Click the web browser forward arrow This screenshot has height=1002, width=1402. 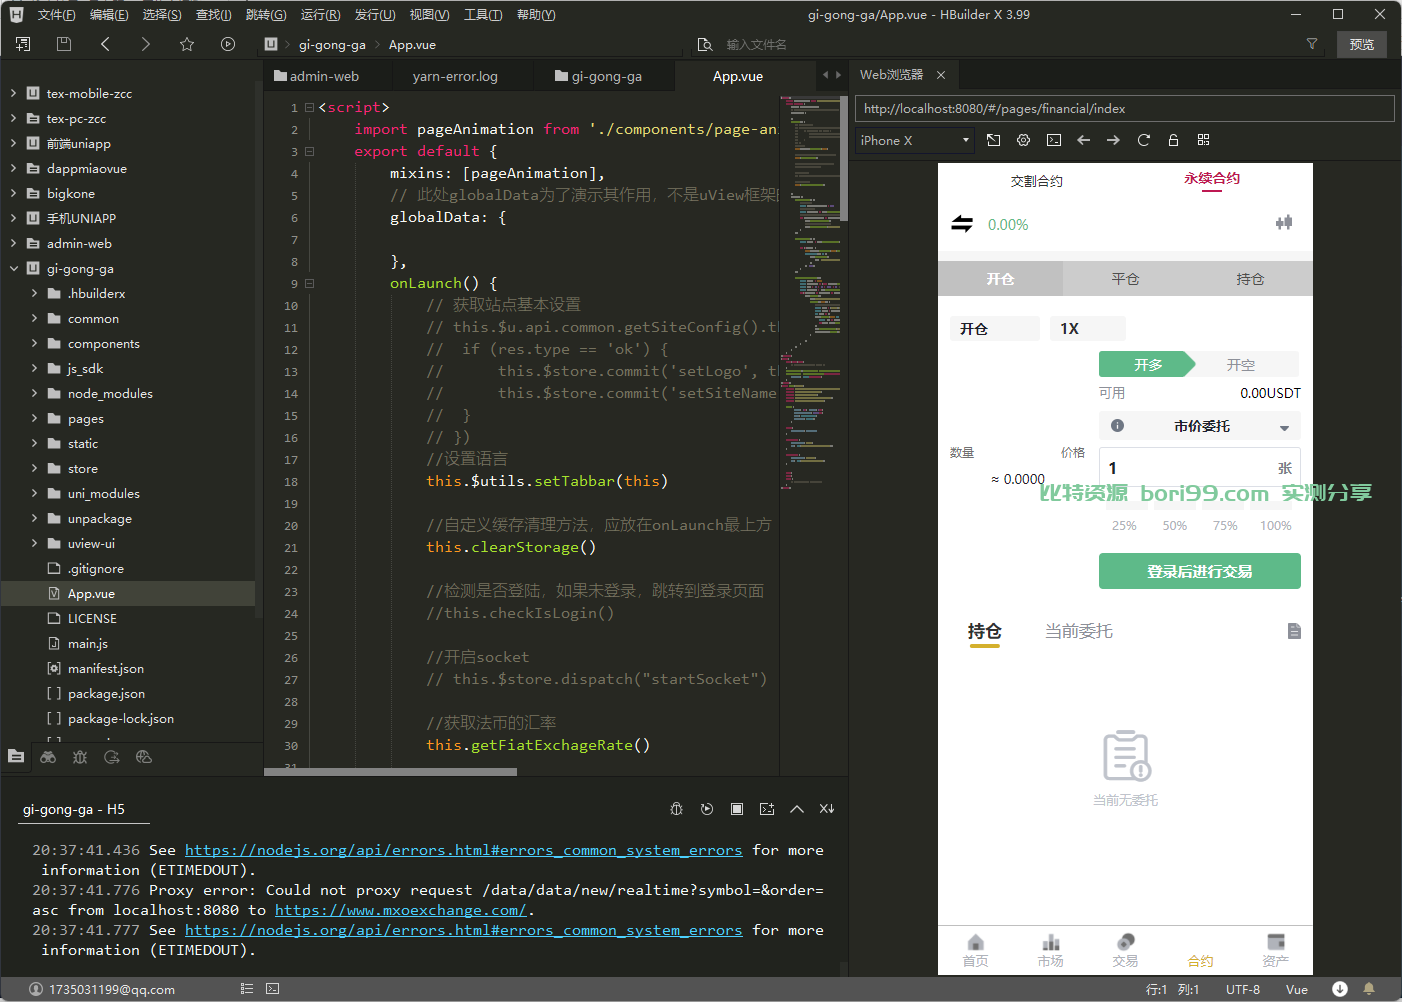[x=1113, y=140]
